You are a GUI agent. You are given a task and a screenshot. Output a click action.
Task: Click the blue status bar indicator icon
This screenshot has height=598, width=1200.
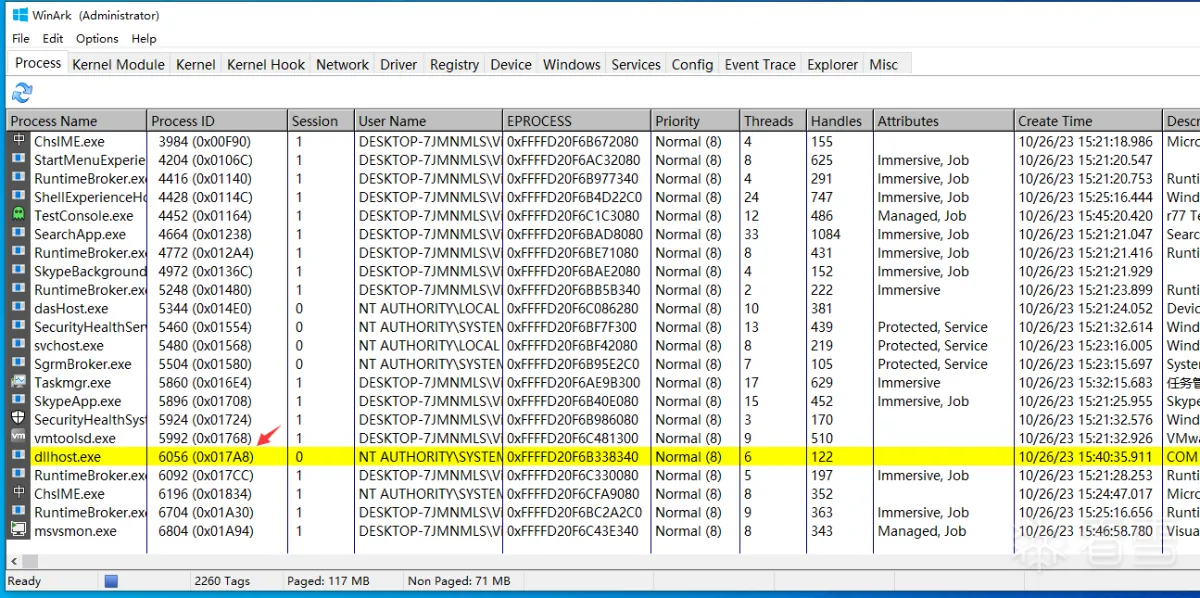pyautogui.click(x=112, y=581)
